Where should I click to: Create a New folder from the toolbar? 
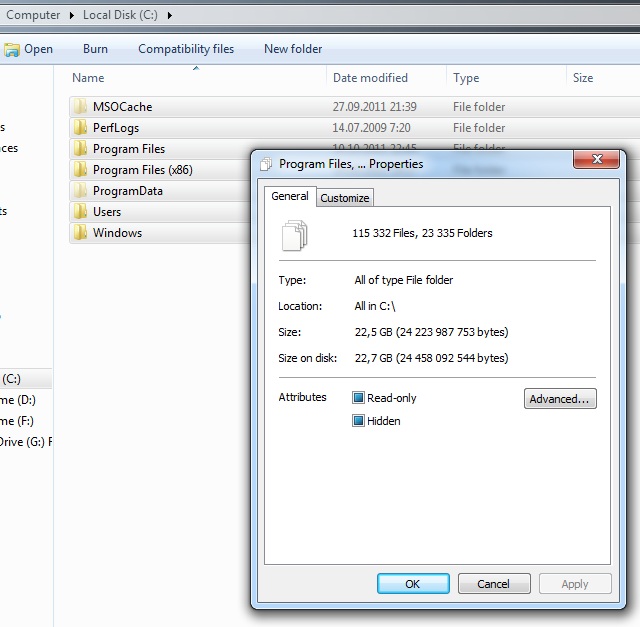[293, 49]
